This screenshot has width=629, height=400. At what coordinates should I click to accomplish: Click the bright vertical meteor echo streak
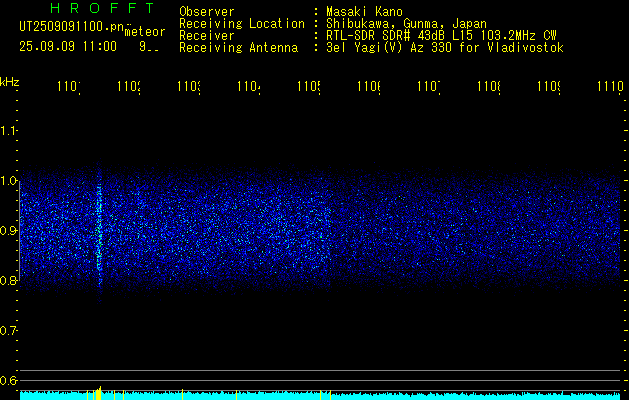click(99, 231)
